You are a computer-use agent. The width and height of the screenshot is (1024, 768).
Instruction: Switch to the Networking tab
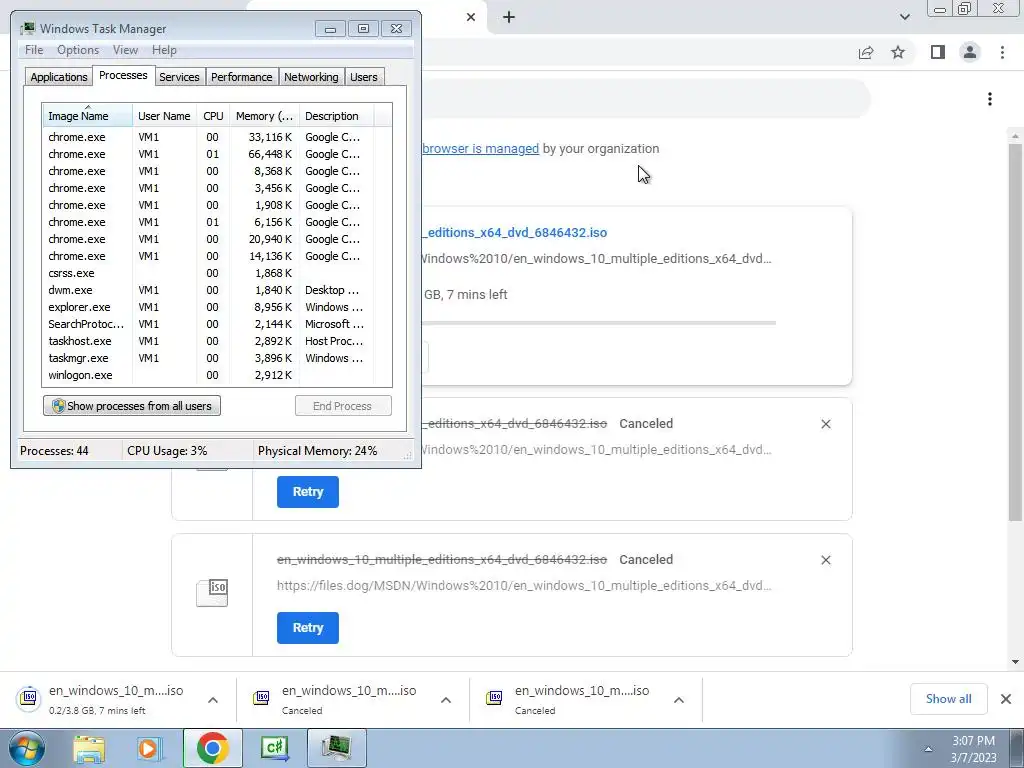311,77
